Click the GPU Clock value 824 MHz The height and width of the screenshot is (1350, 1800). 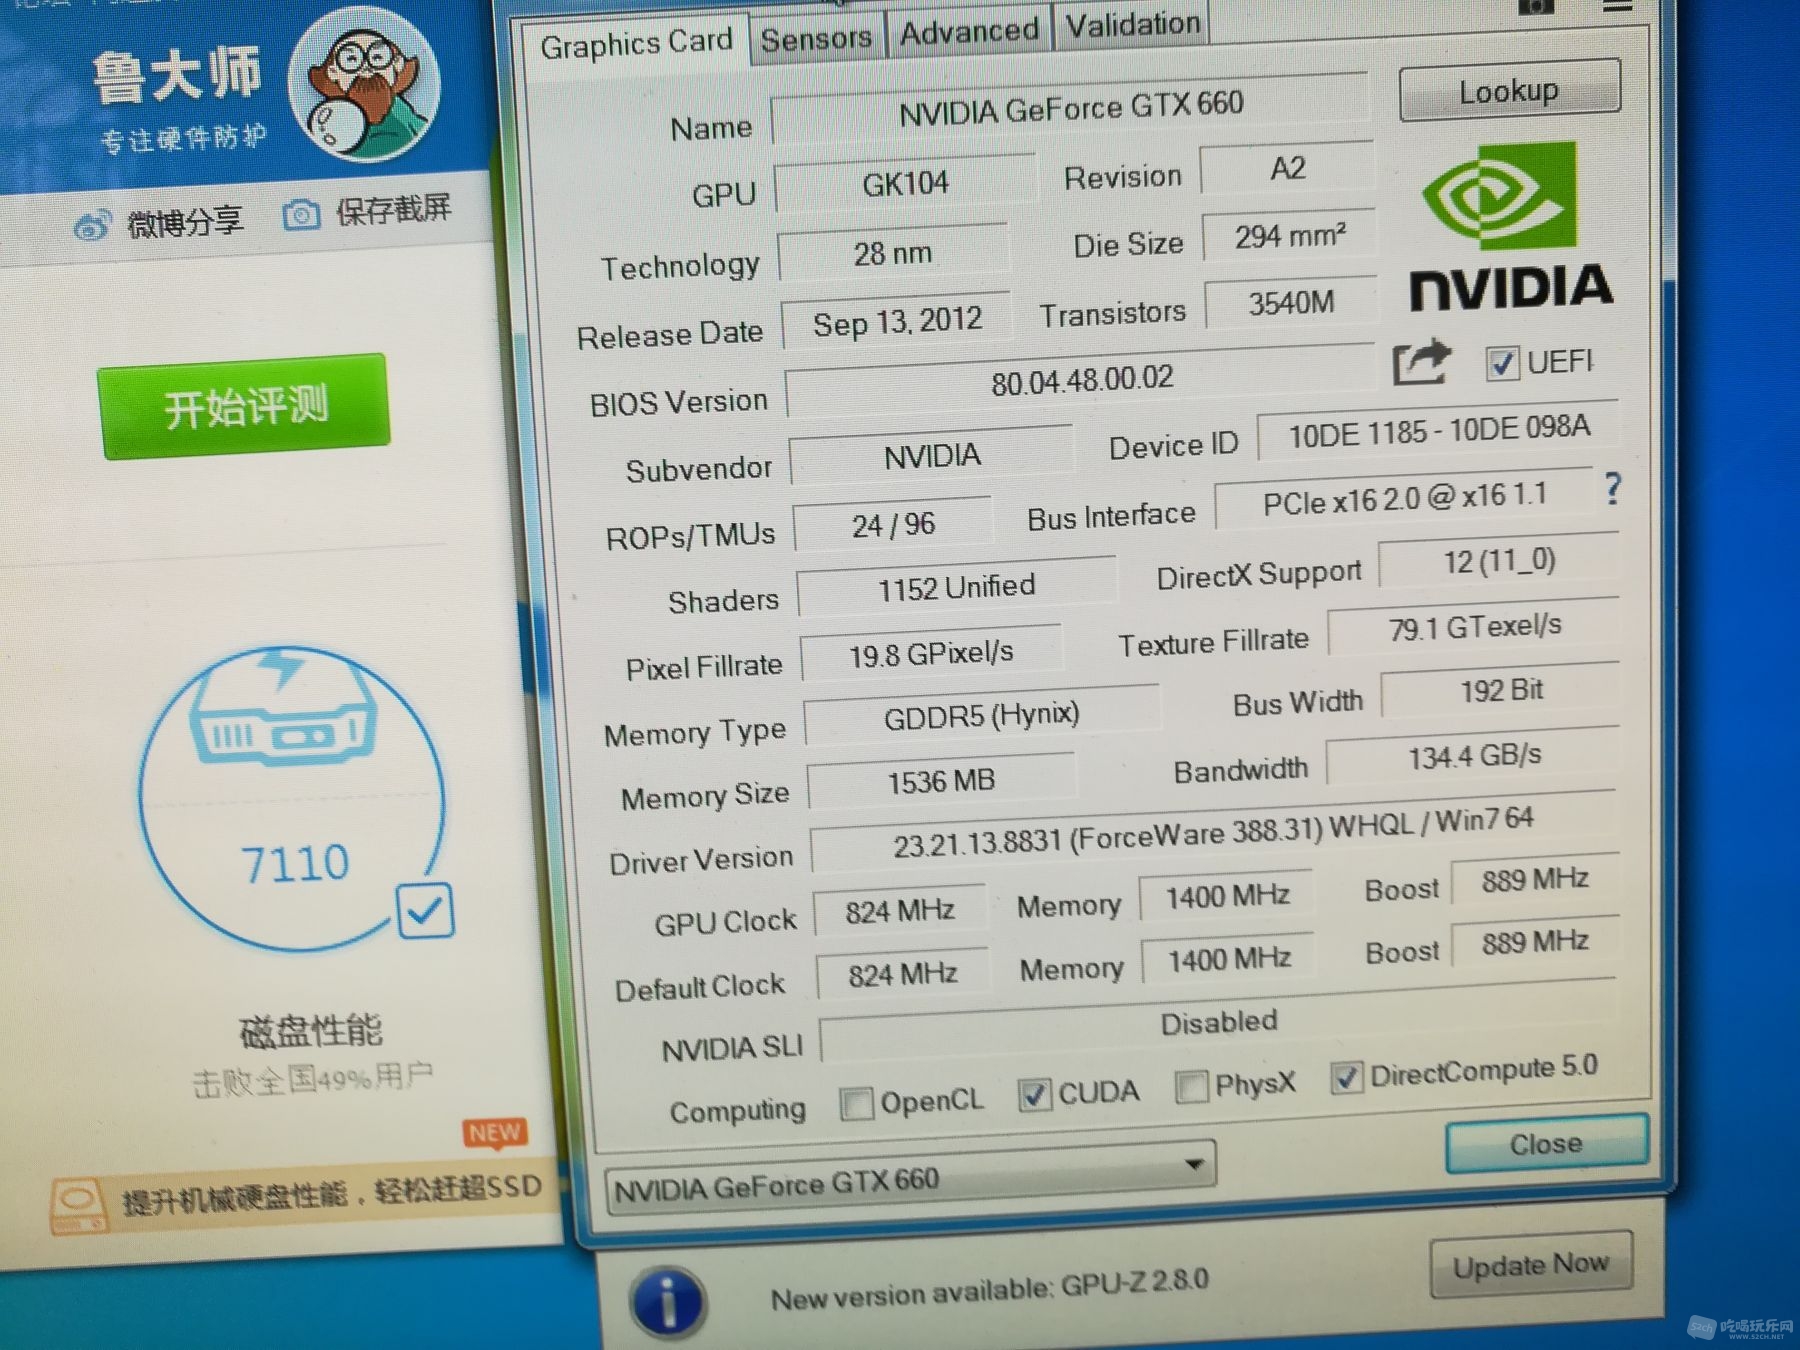coord(899,911)
